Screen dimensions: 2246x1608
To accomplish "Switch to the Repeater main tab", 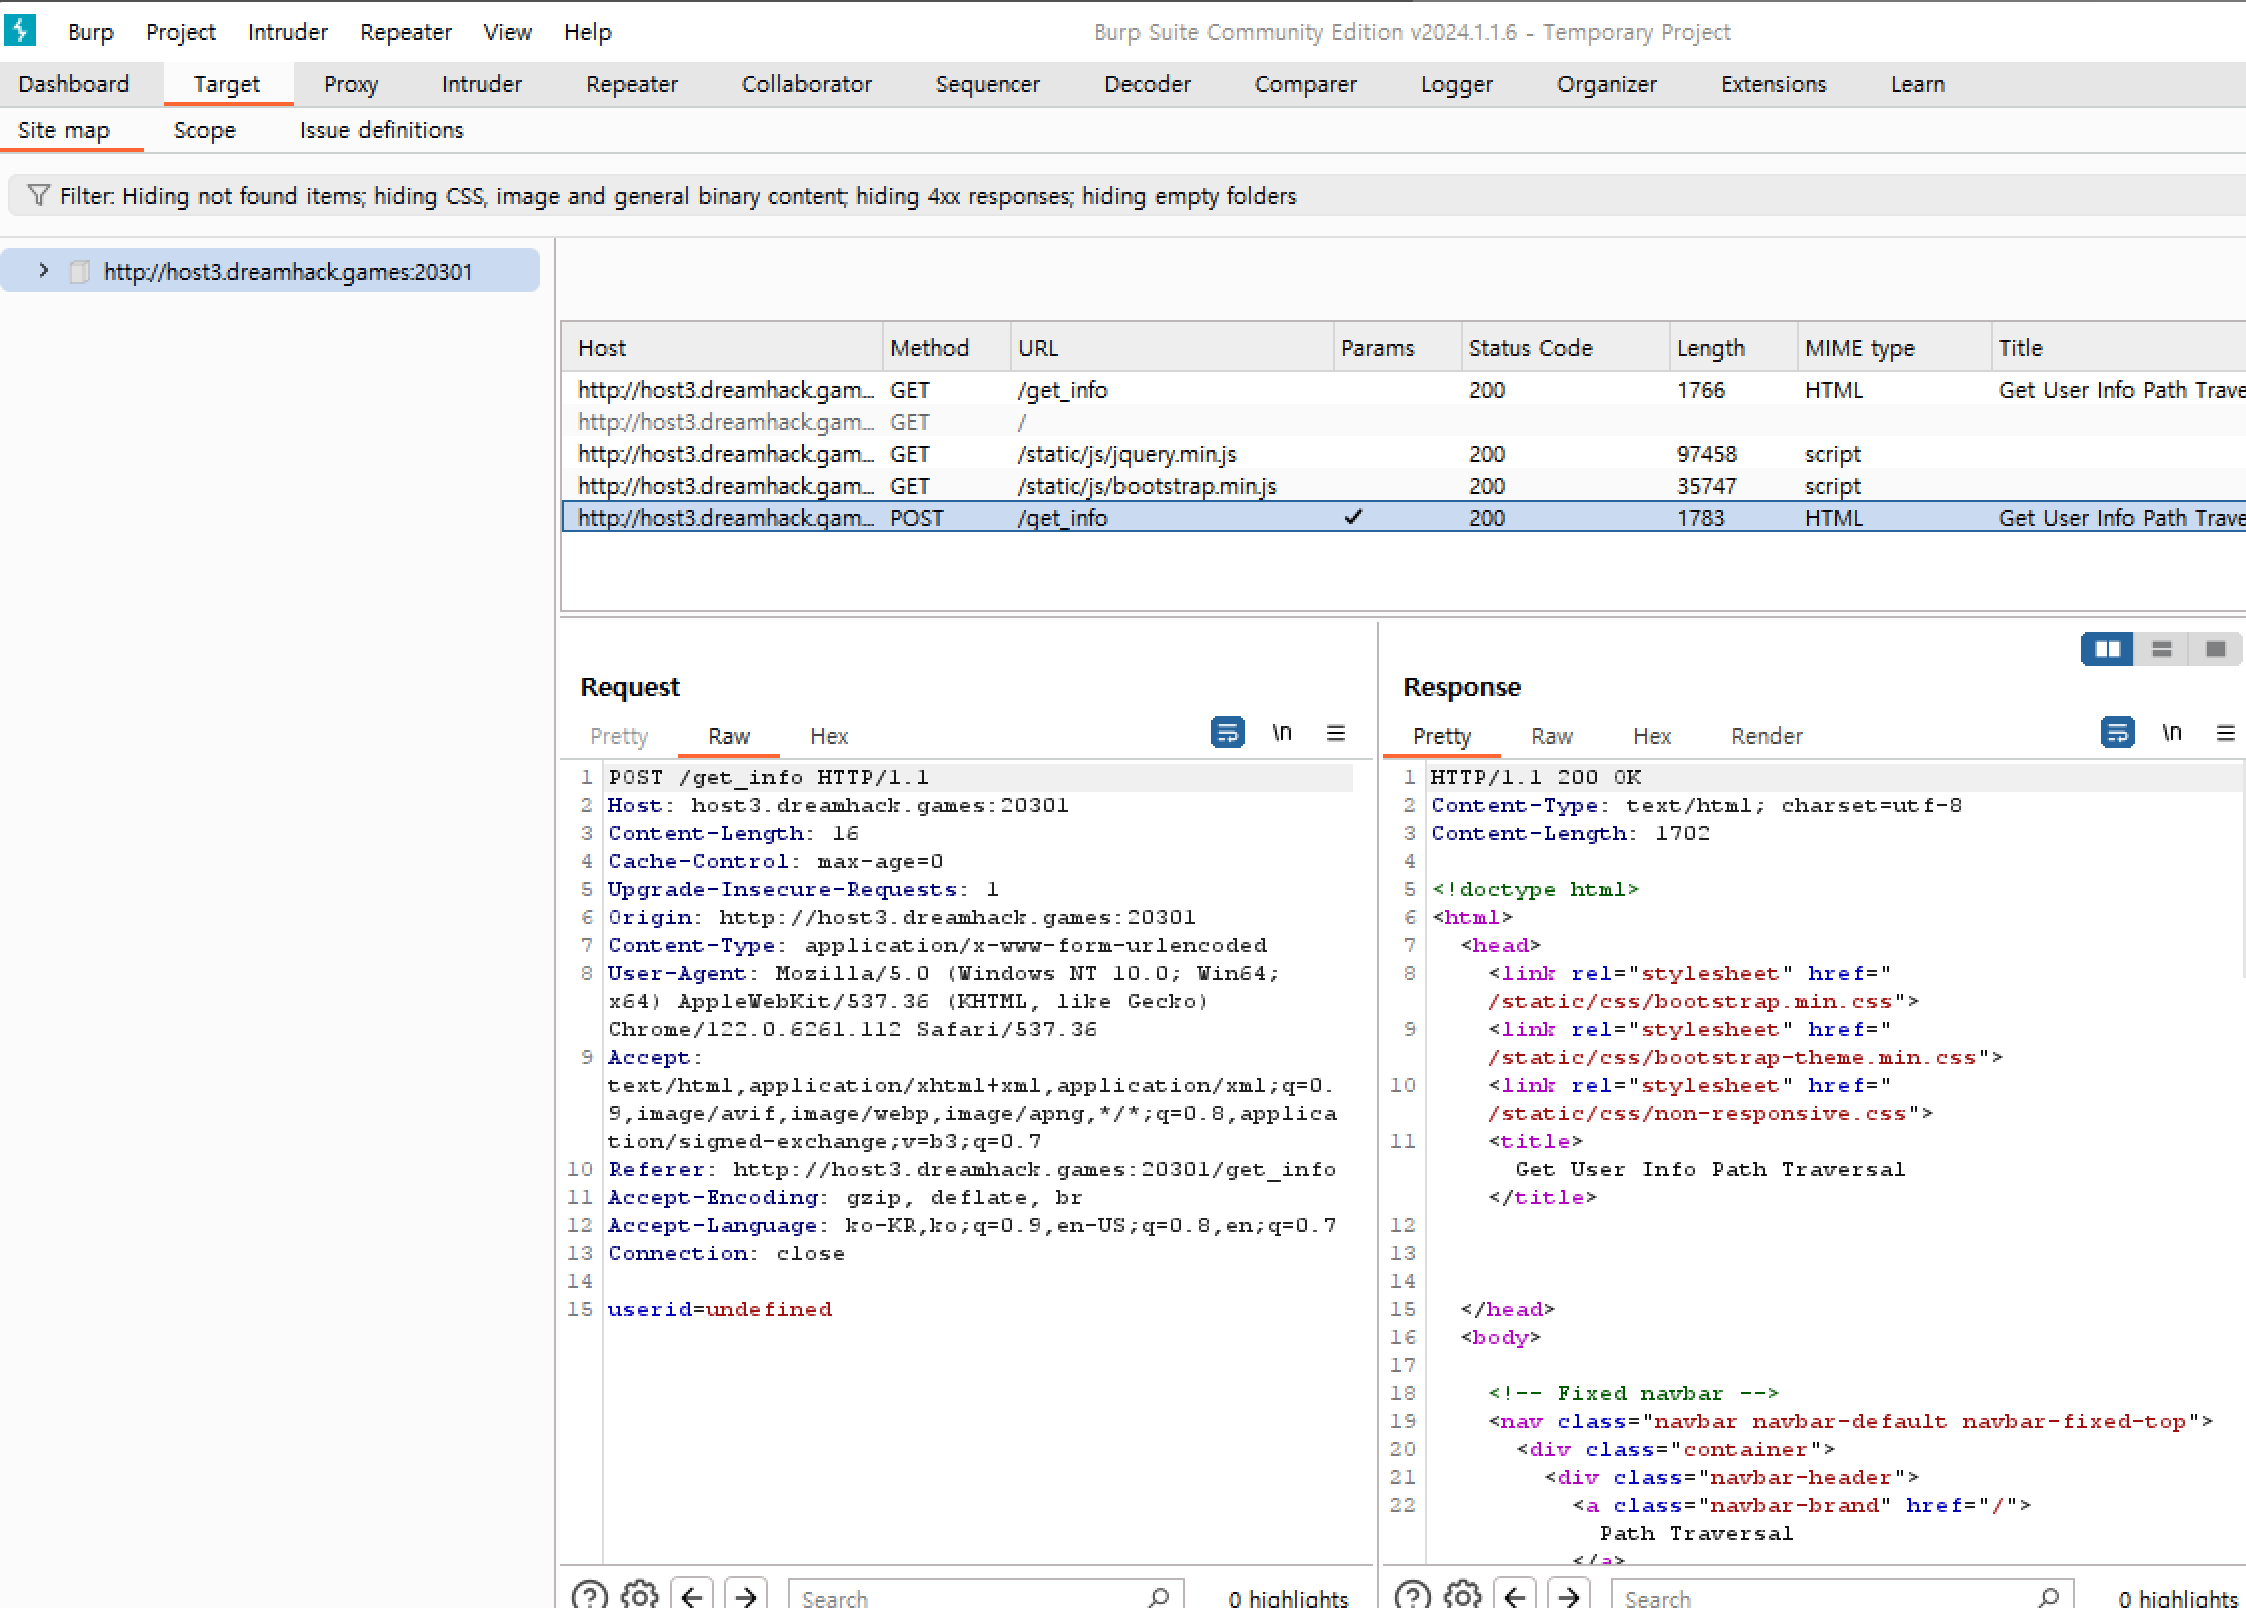I will tap(631, 84).
